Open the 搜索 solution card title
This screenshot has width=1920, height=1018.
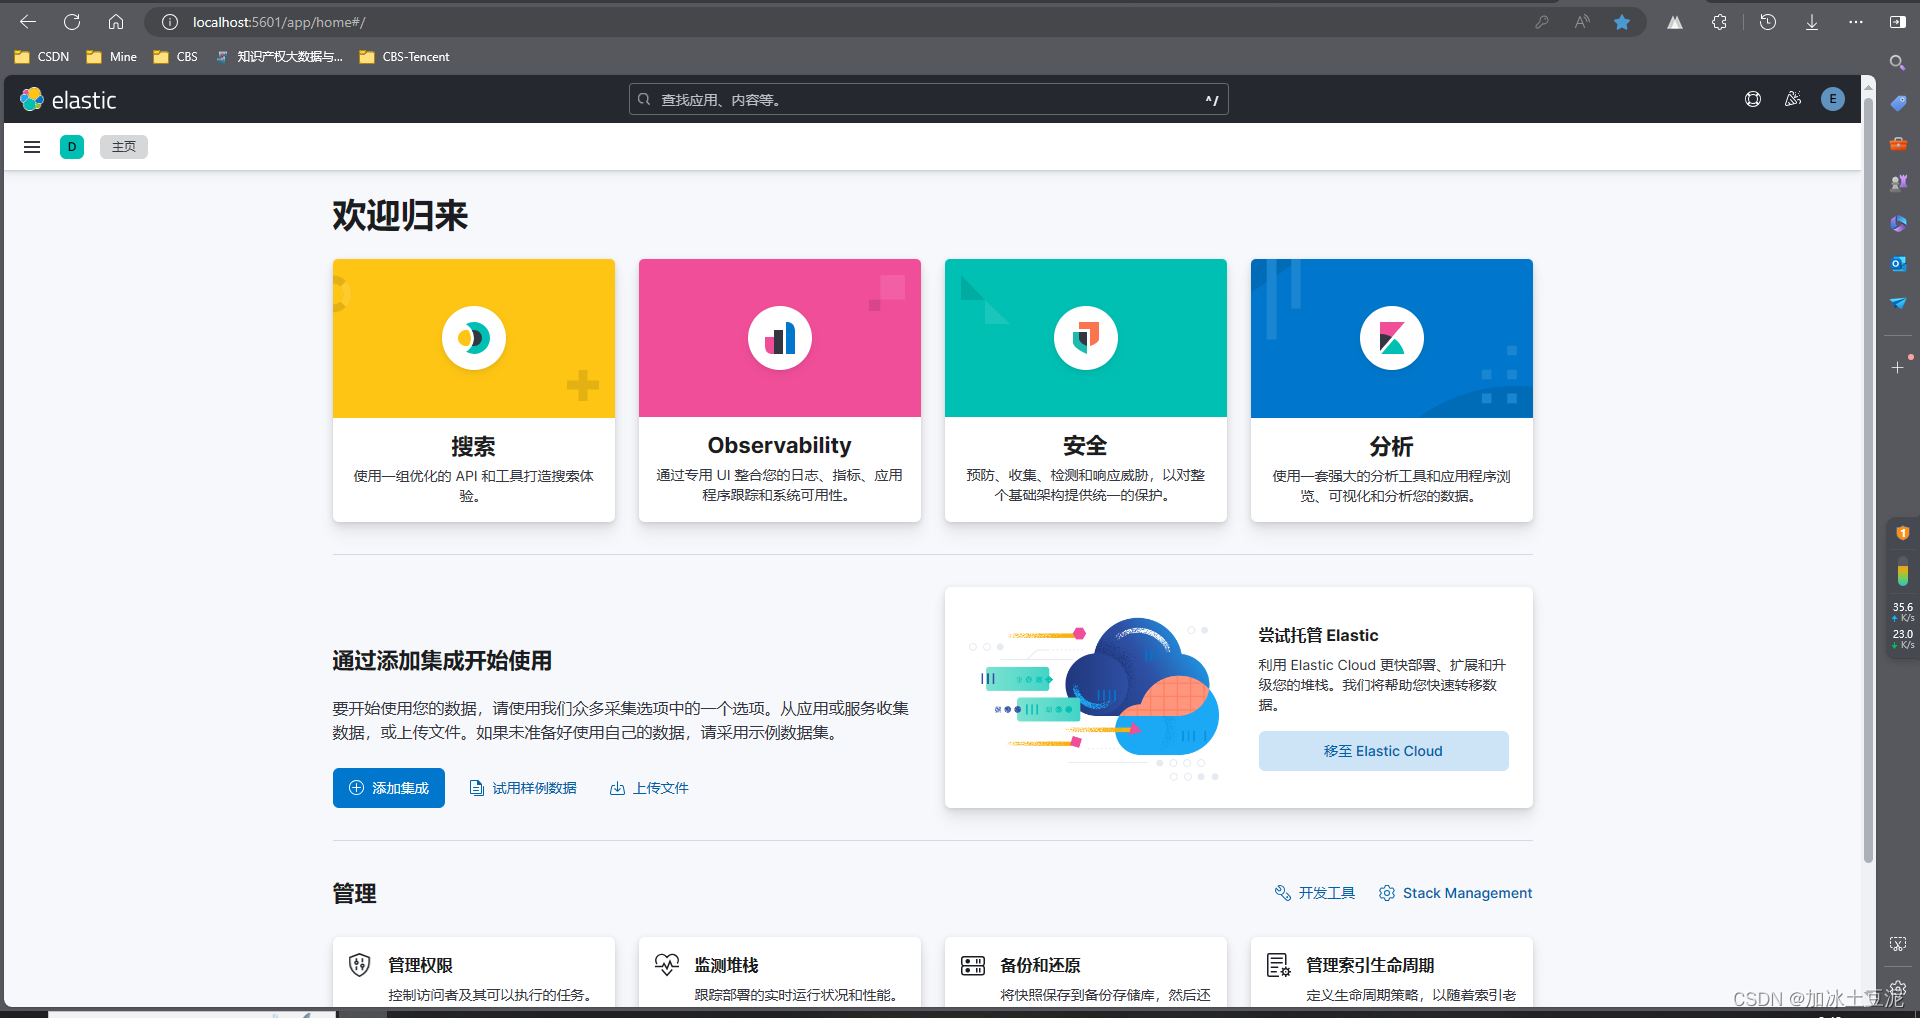pyautogui.click(x=473, y=446)
